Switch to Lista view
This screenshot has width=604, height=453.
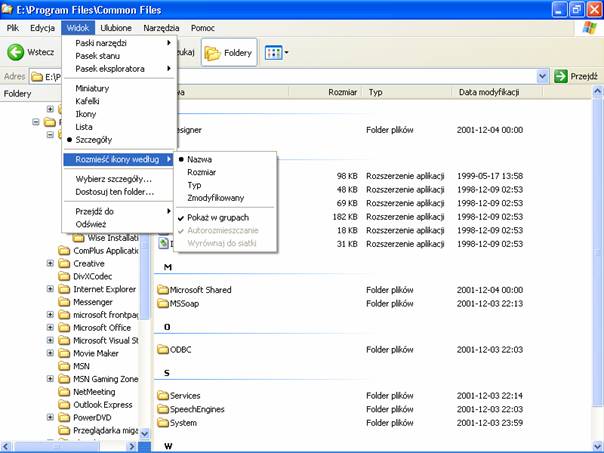point(120,127)
